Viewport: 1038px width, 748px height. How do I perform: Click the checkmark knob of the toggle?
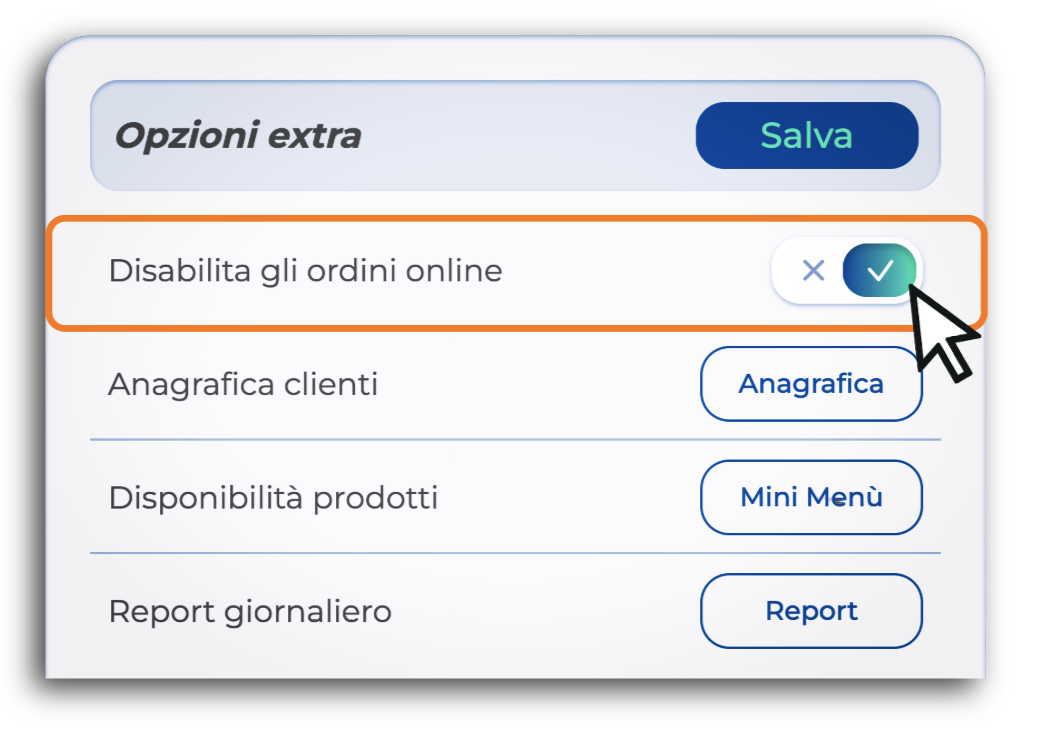click(x=879, y=270)
